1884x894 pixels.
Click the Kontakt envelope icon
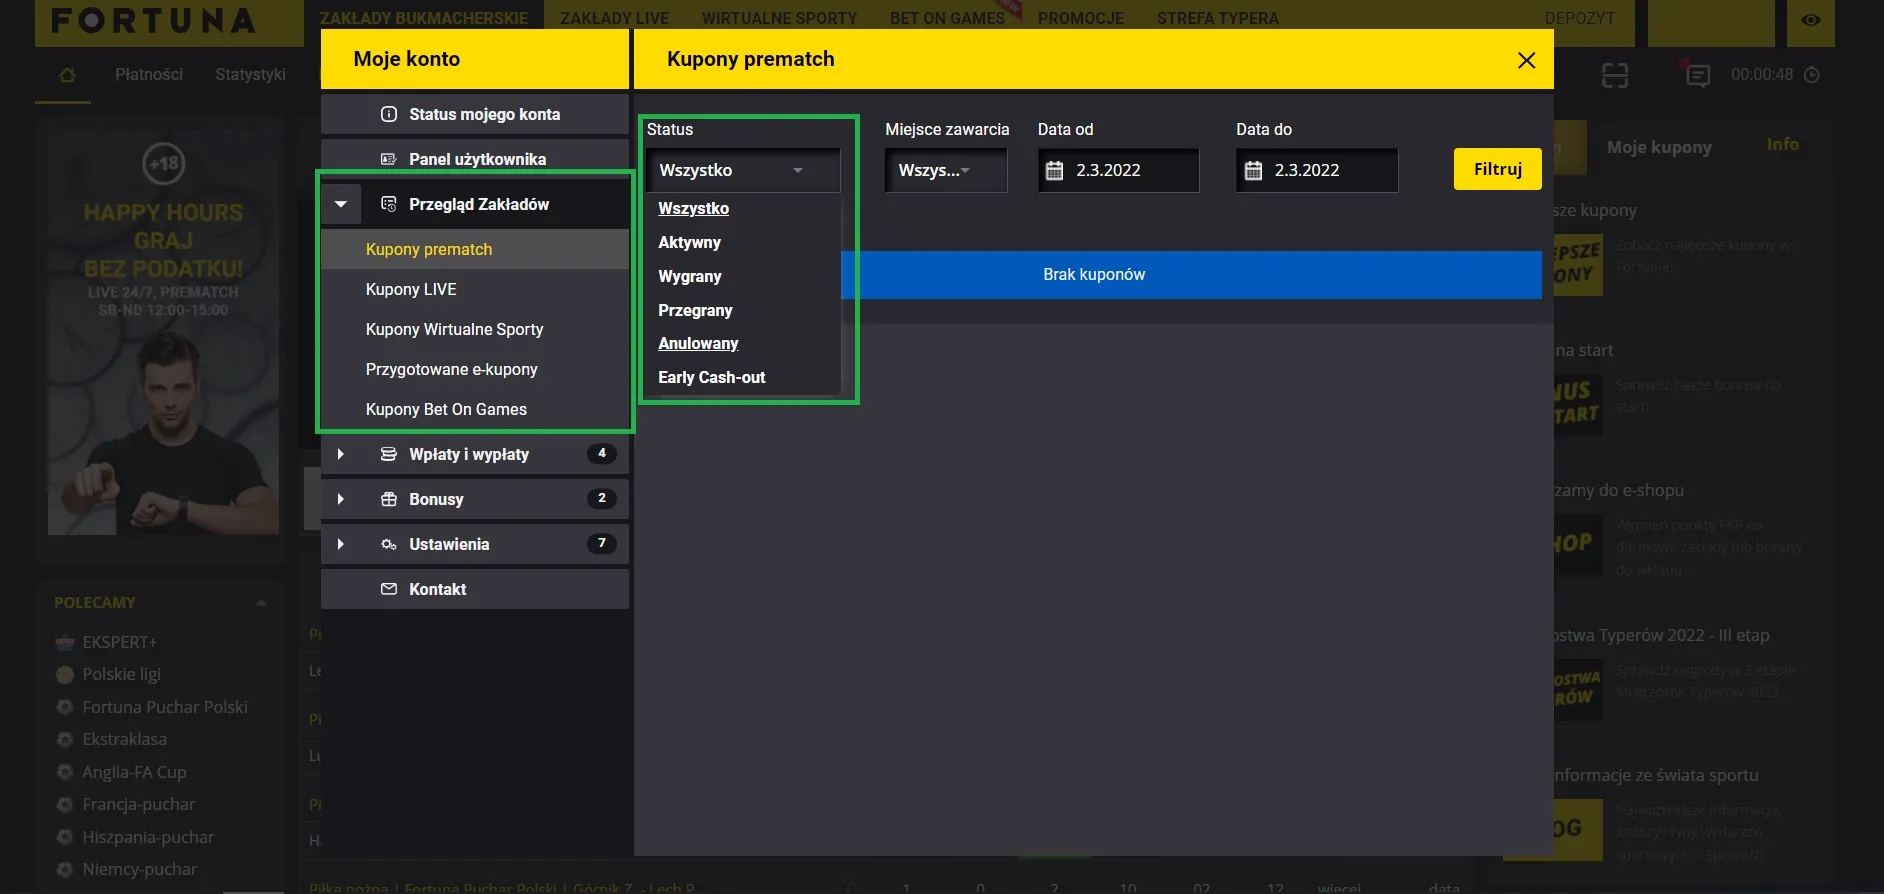[389, 589]
